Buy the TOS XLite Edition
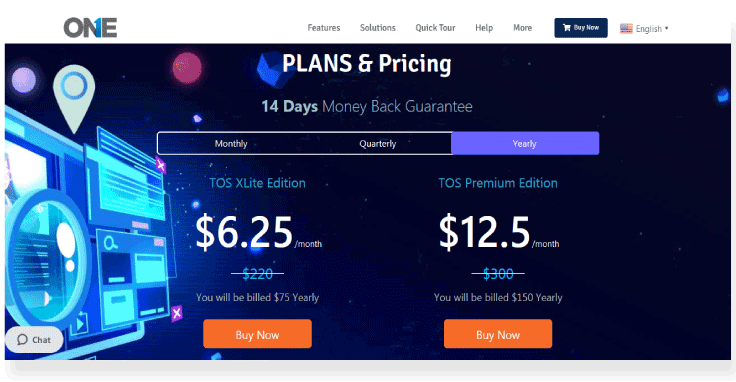The width and height of the screenshot is (736, 382). [x=257, y=334]
